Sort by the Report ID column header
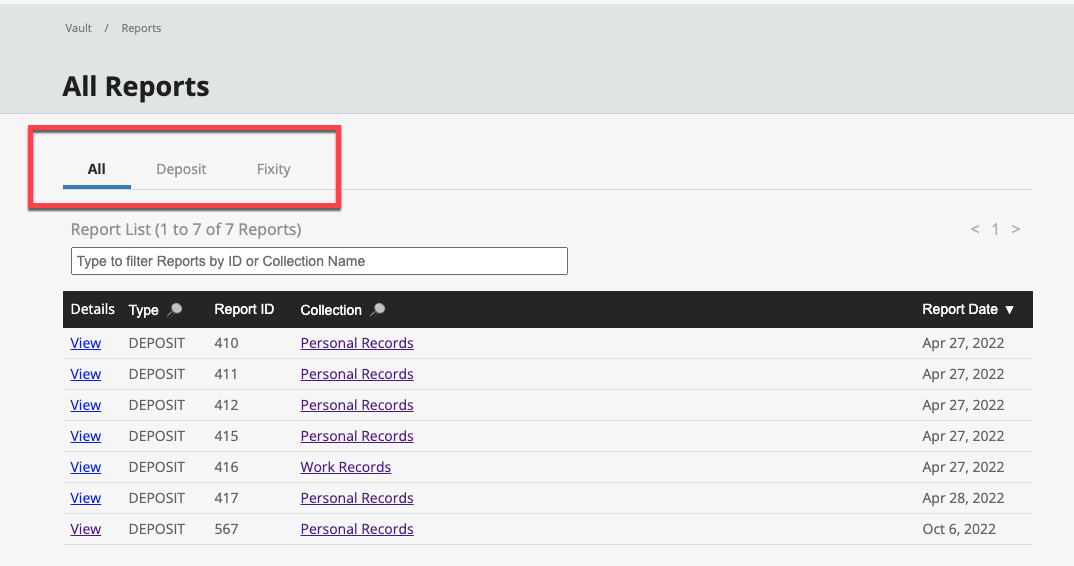The width and height of the screenshot is (1074, 566). coord(244,309)
